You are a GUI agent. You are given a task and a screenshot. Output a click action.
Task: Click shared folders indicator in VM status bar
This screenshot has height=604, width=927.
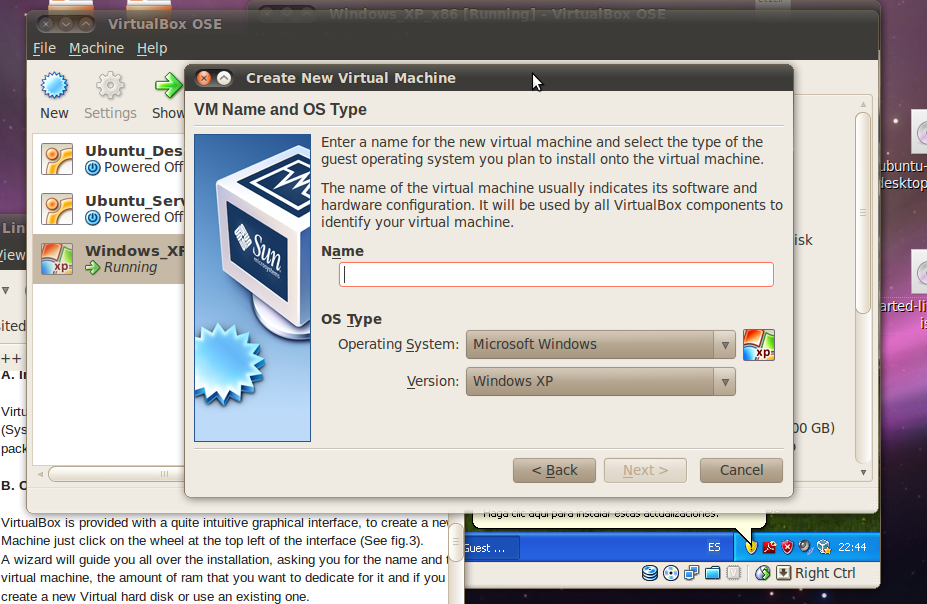click(x=712, y=573)
